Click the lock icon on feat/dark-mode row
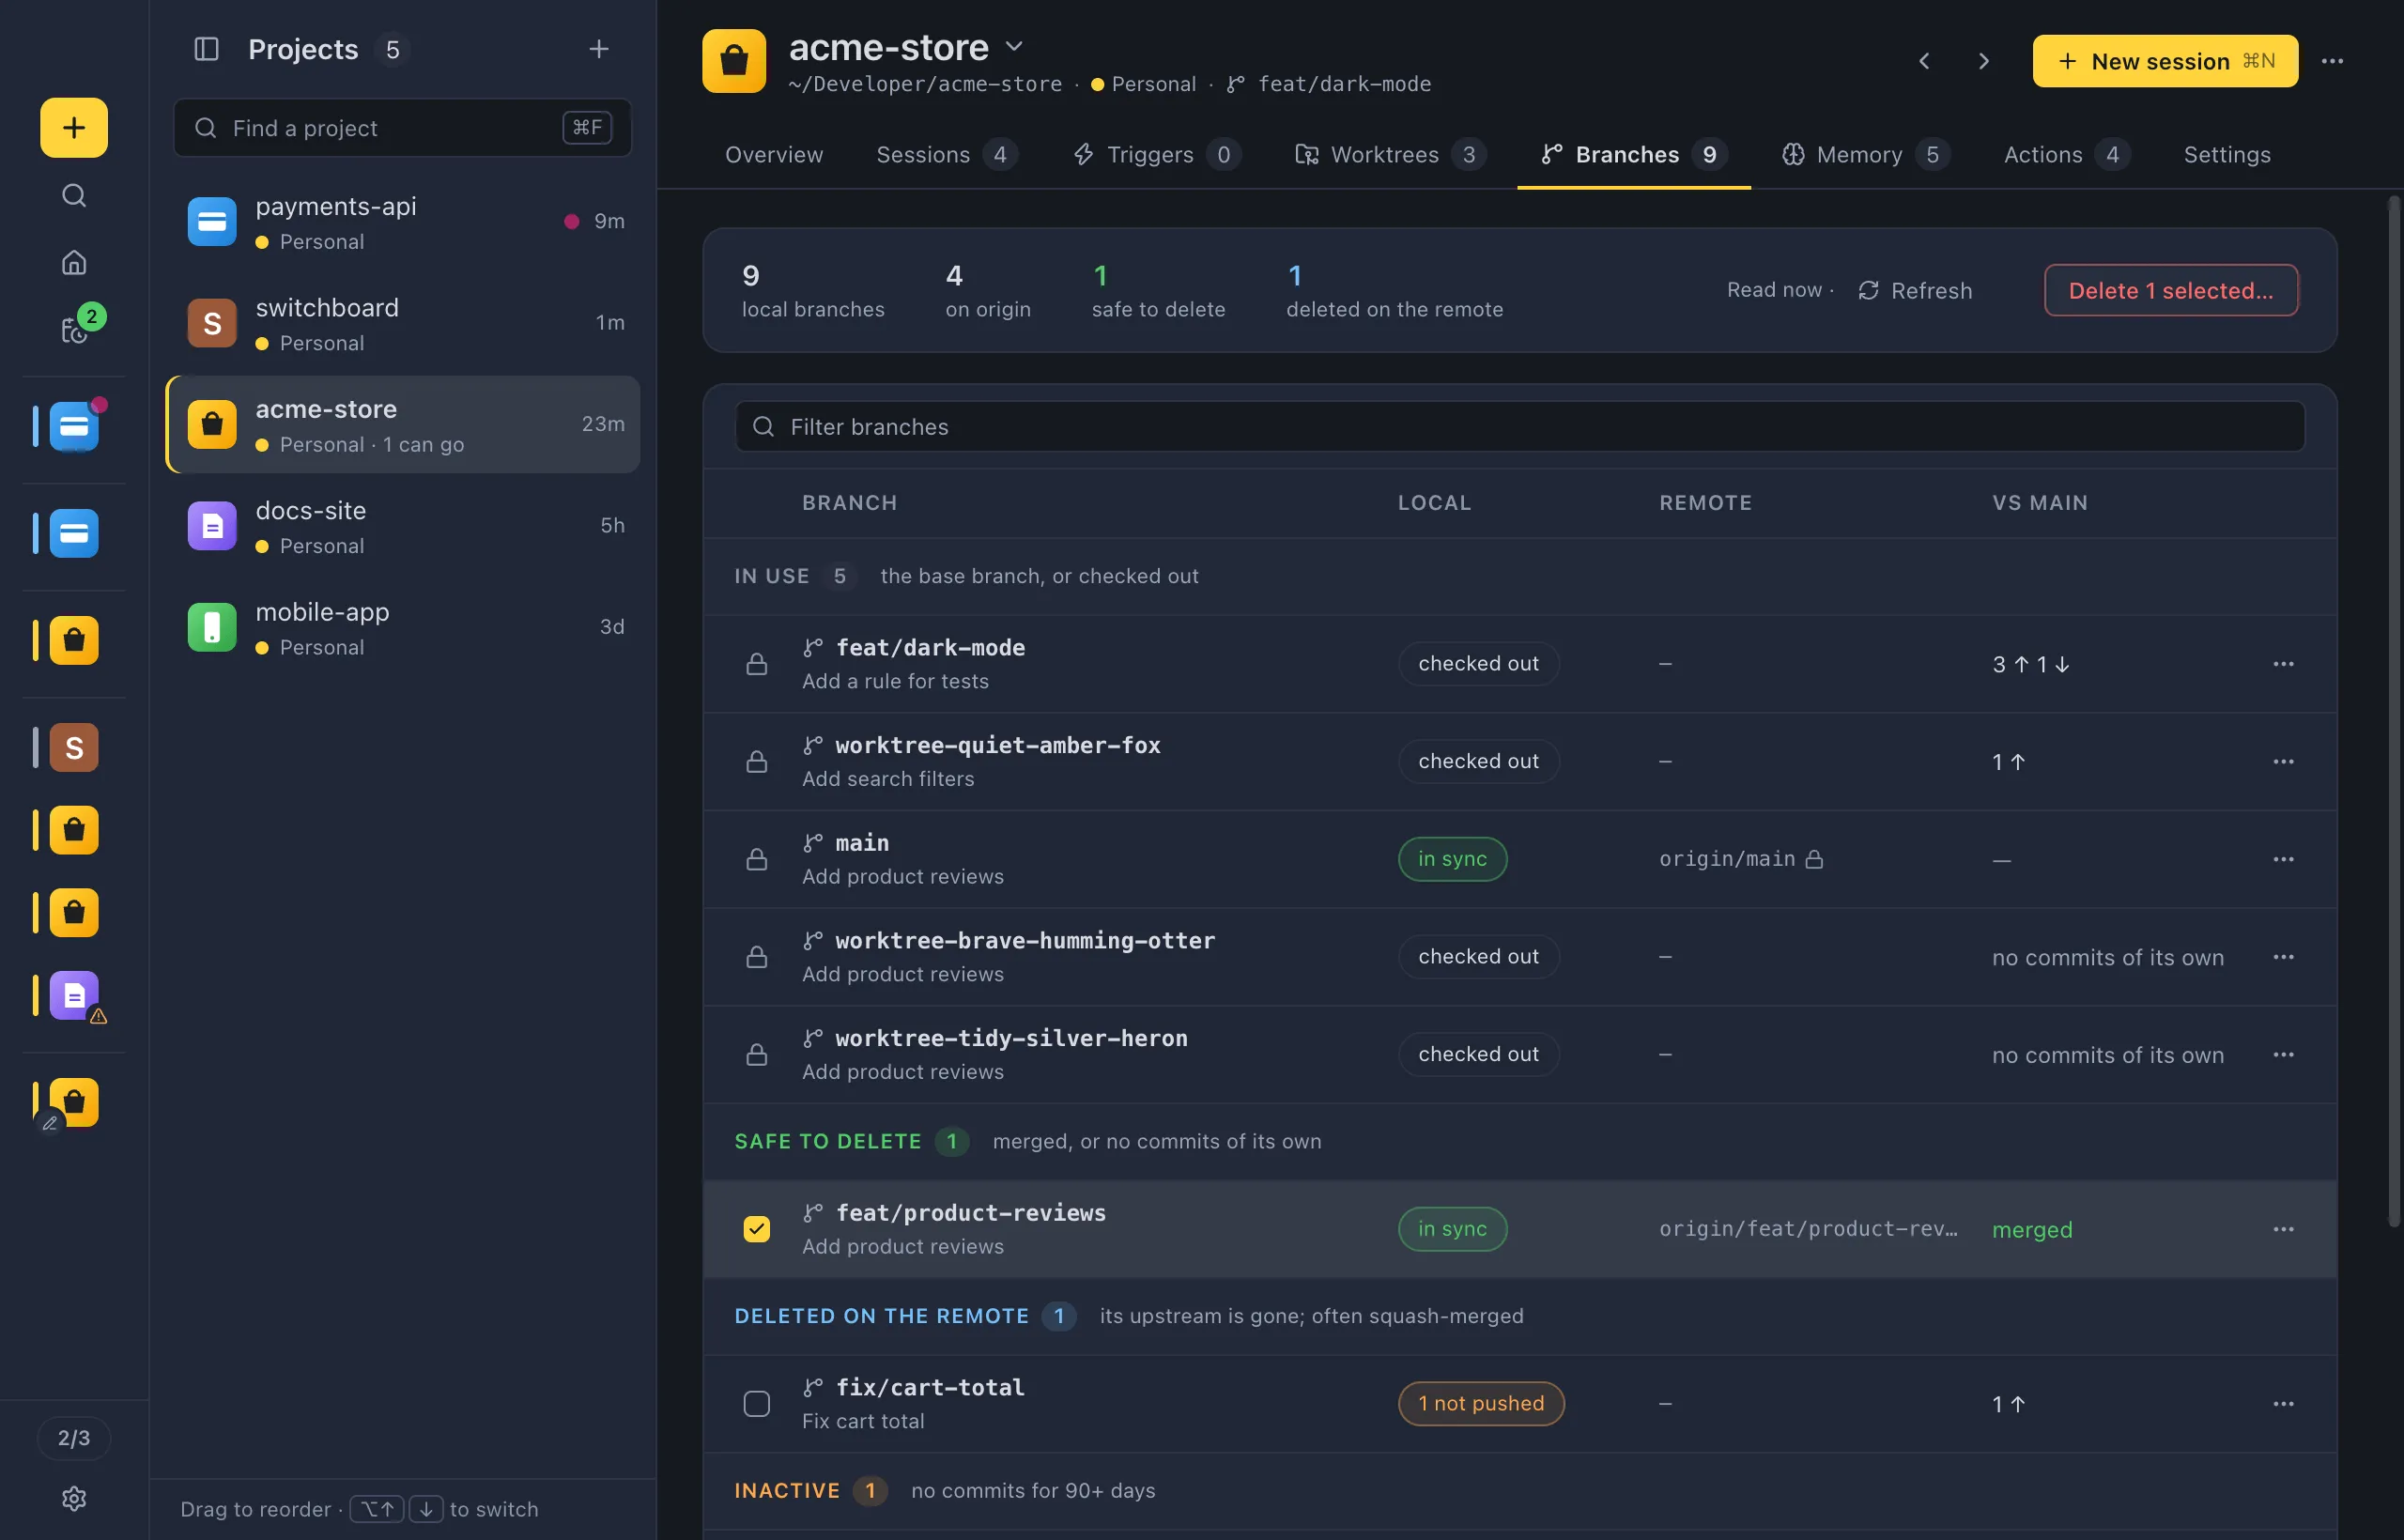The image size is (2404, 1540). pos(757,664)
